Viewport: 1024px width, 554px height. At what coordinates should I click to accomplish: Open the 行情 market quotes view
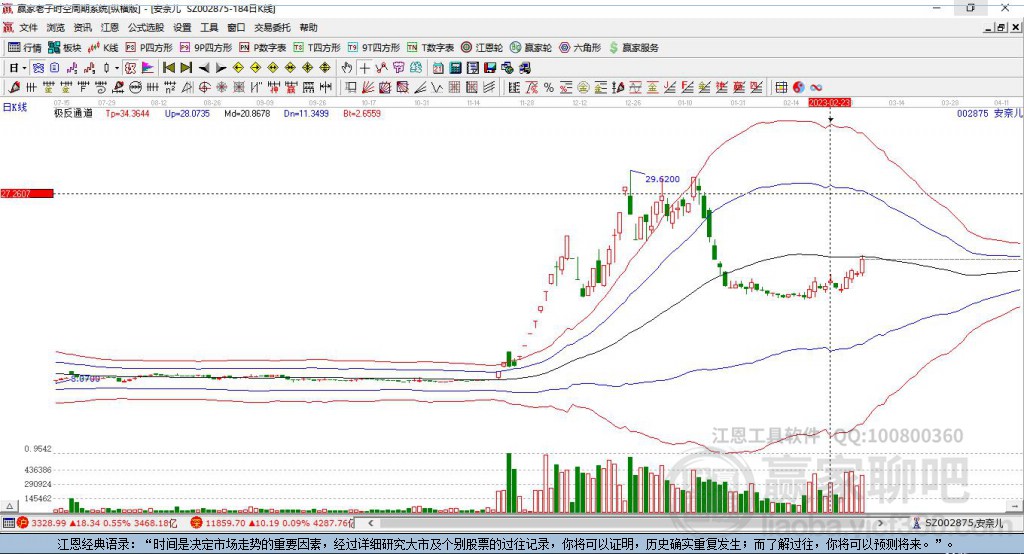coord(24,48)
